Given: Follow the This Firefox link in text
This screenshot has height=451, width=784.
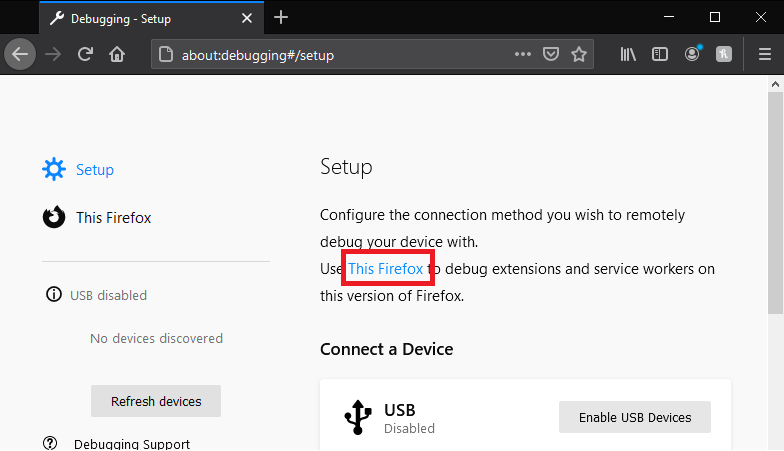Looking at the screenshot, I should 386,269.
